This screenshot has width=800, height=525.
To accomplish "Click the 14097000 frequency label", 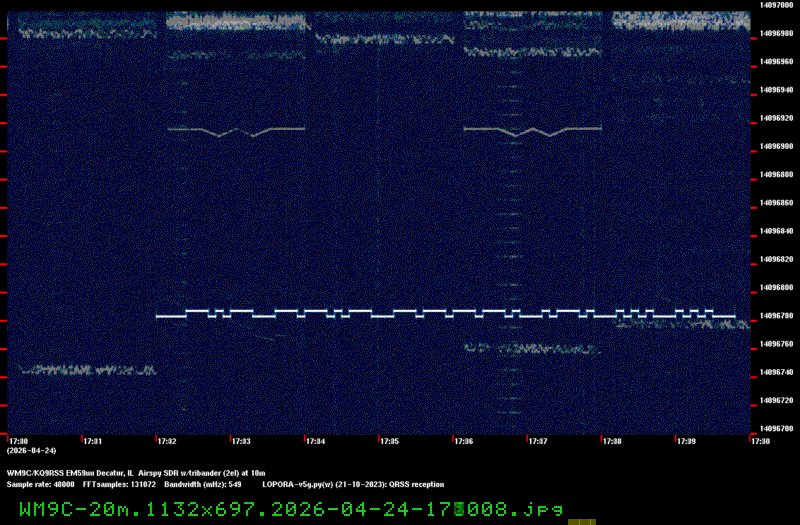I will pos(776,5).
